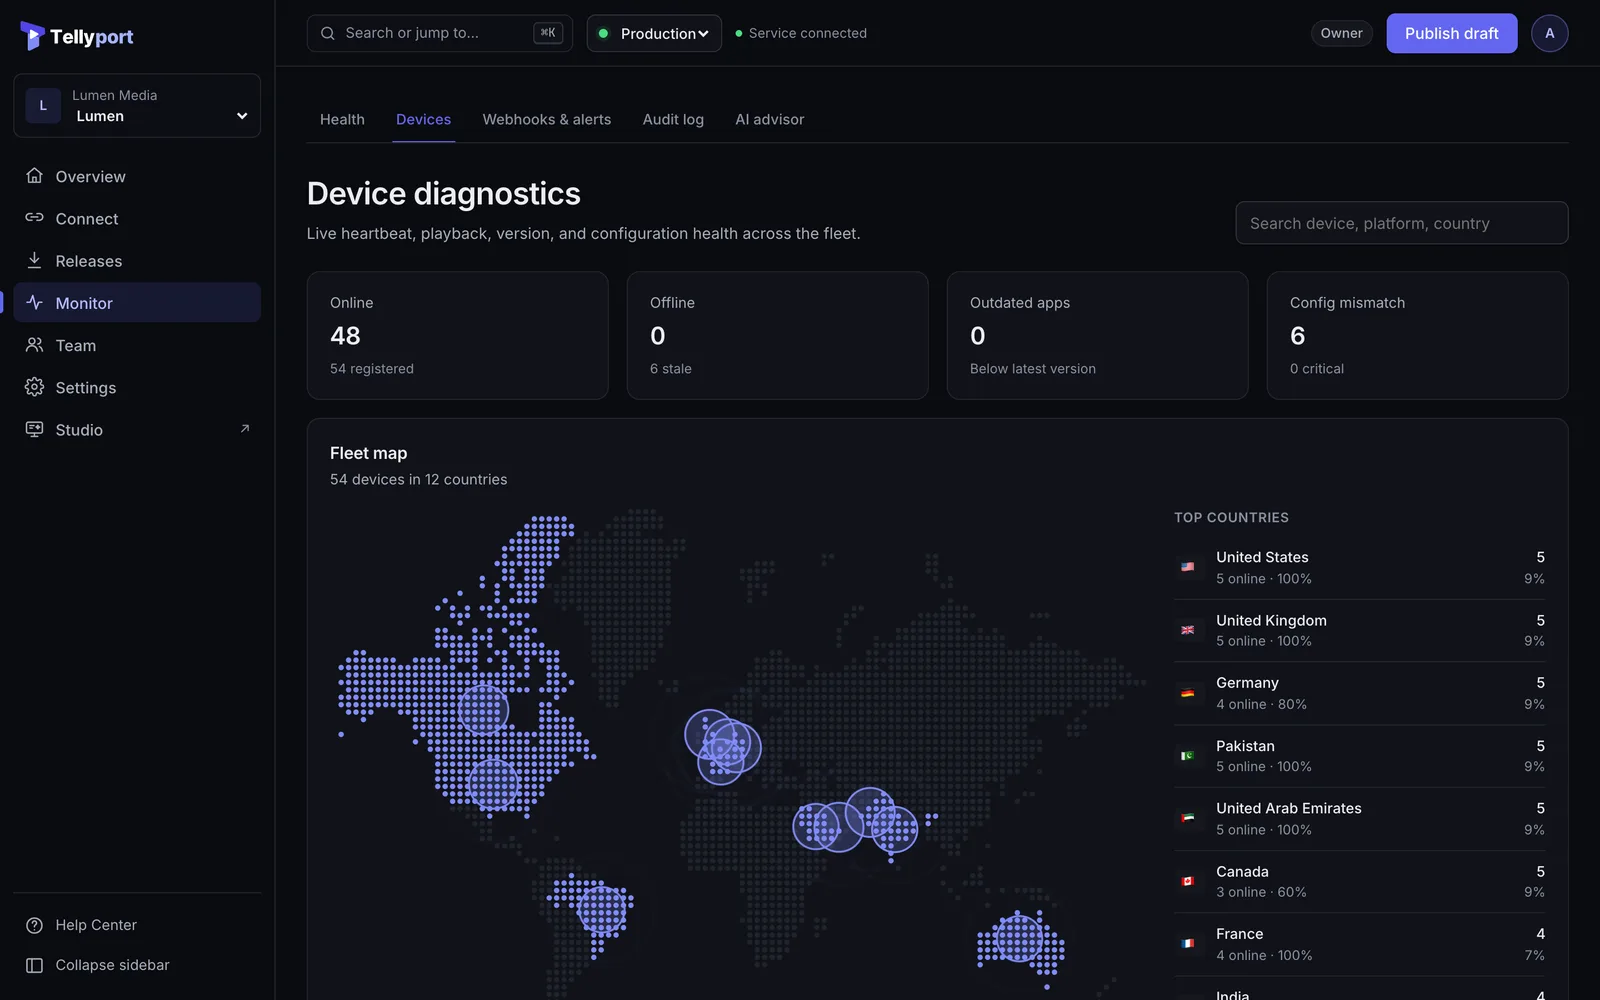This screenshot has width=1600, height=1000.
Task: Click the Collapse sidebar panel icon
Action: 35,965
